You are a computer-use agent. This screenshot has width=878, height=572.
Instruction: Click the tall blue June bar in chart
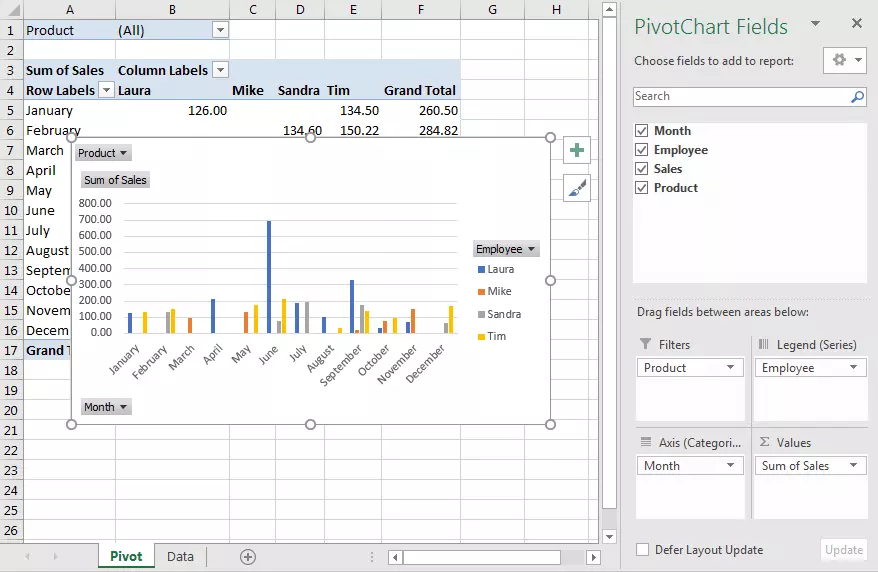click(x=269, y=276)
